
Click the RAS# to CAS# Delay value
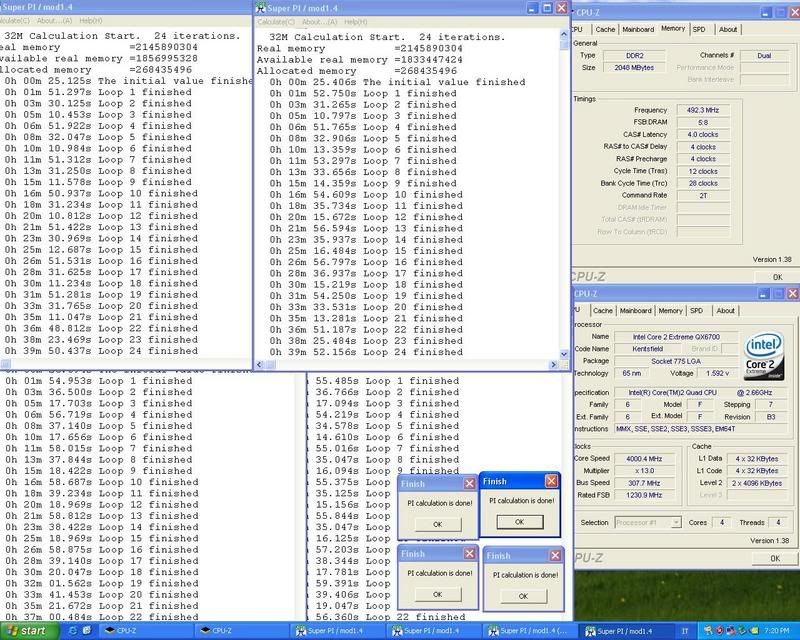pos(703,147)
